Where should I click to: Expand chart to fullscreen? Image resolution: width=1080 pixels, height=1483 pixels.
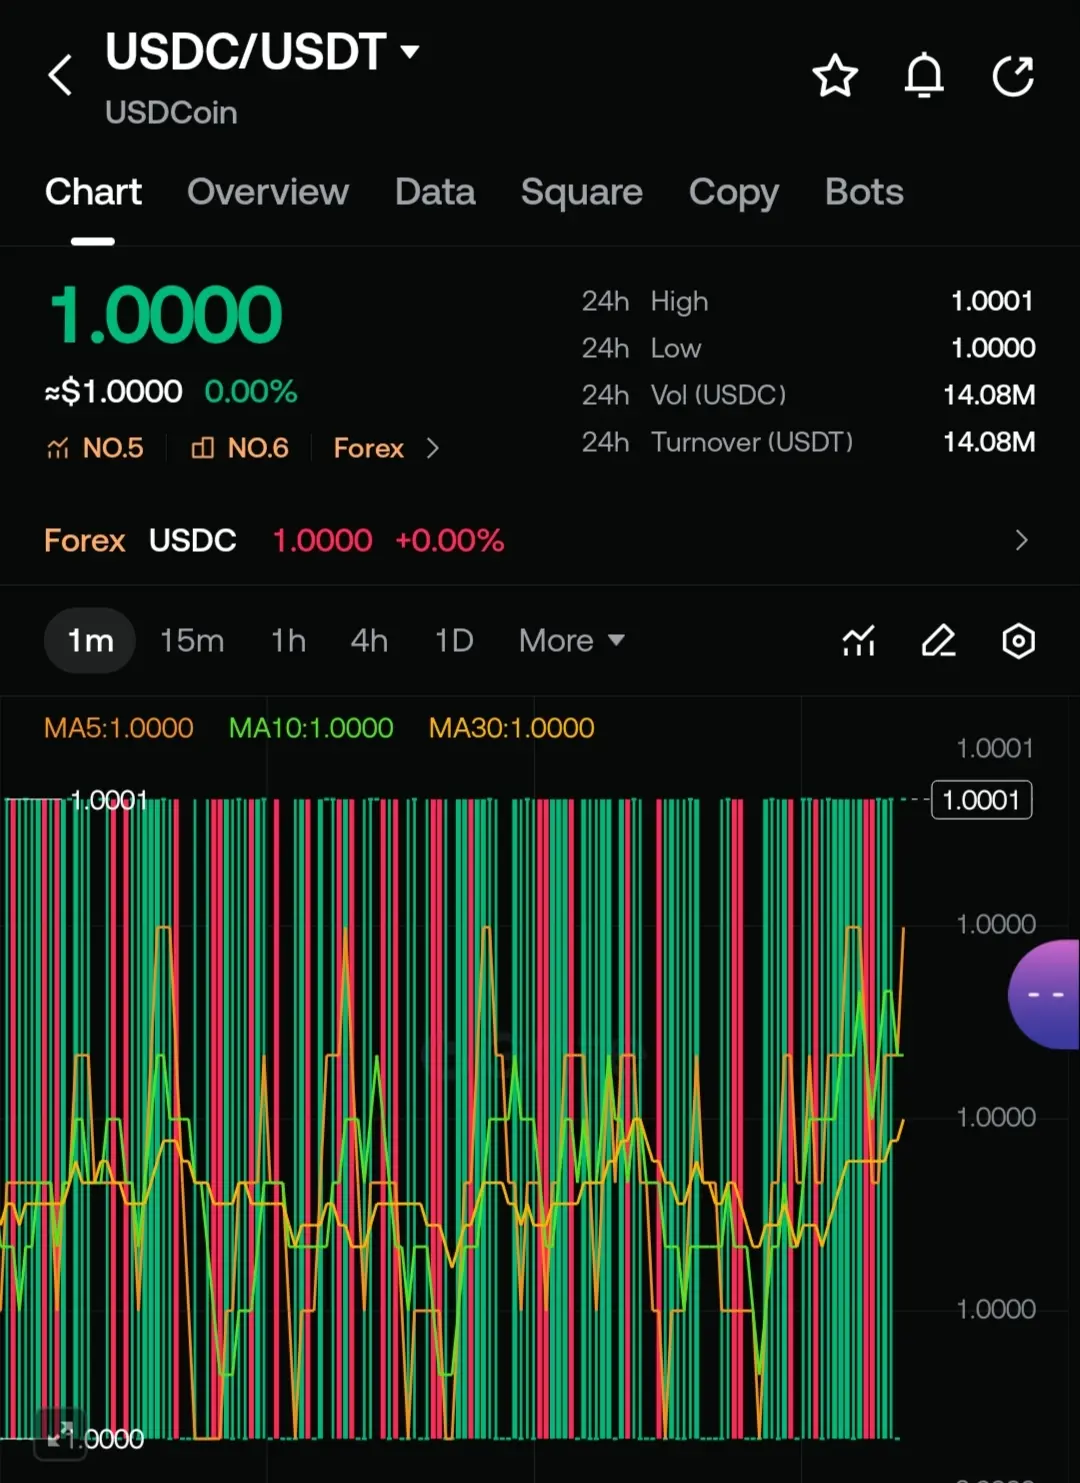coord(61,1435)
